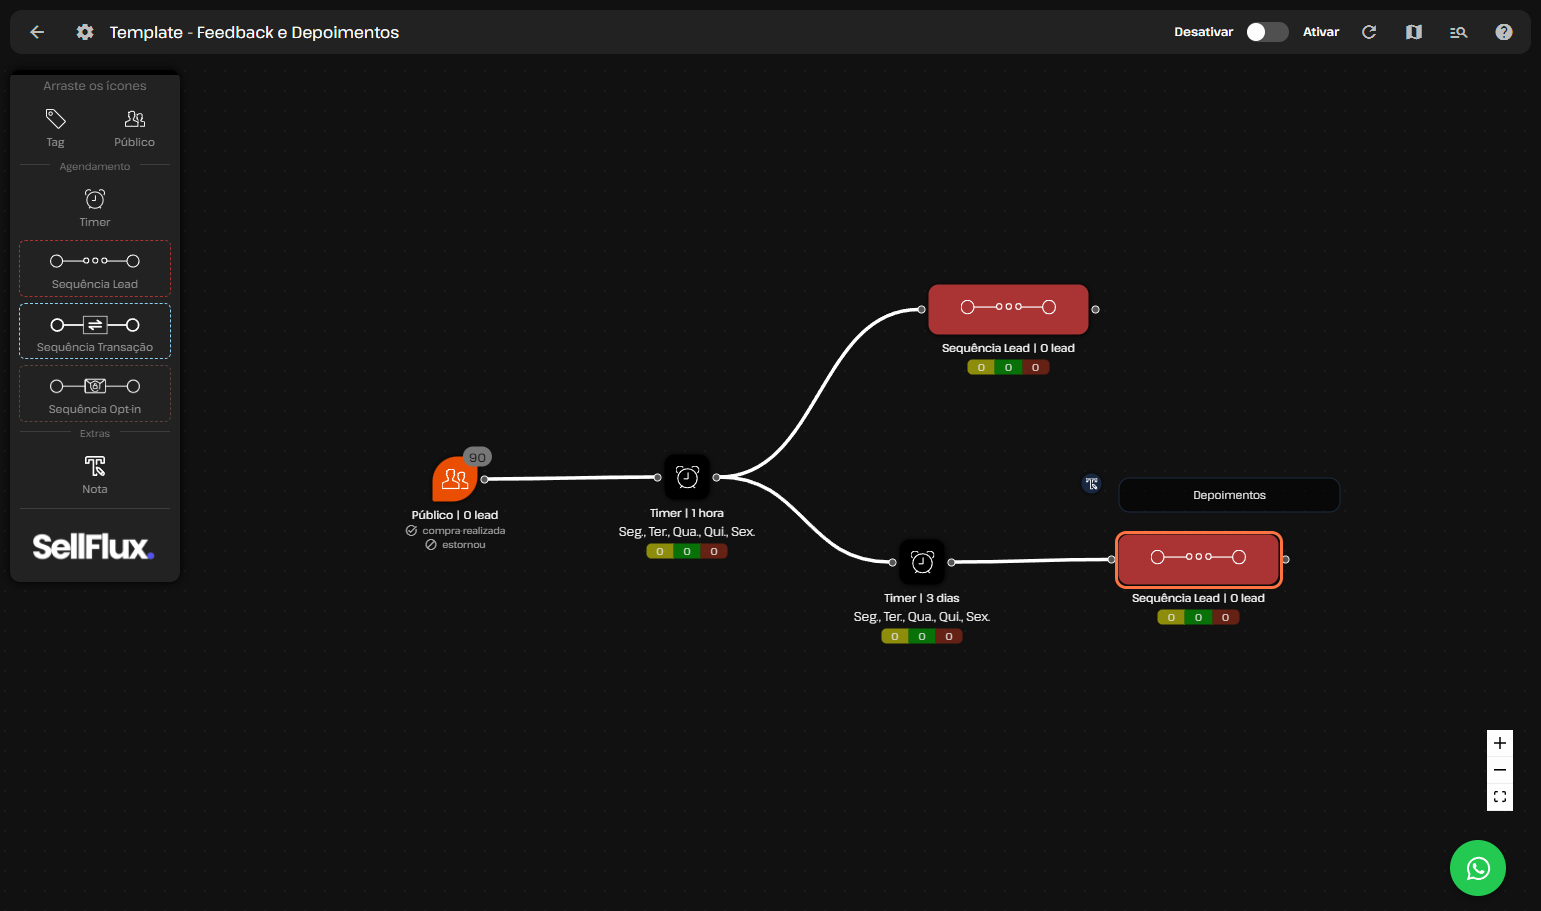This screenshot has height=911, width=1541.
Task: Click the Desativar label
Action: [1203, 32]
